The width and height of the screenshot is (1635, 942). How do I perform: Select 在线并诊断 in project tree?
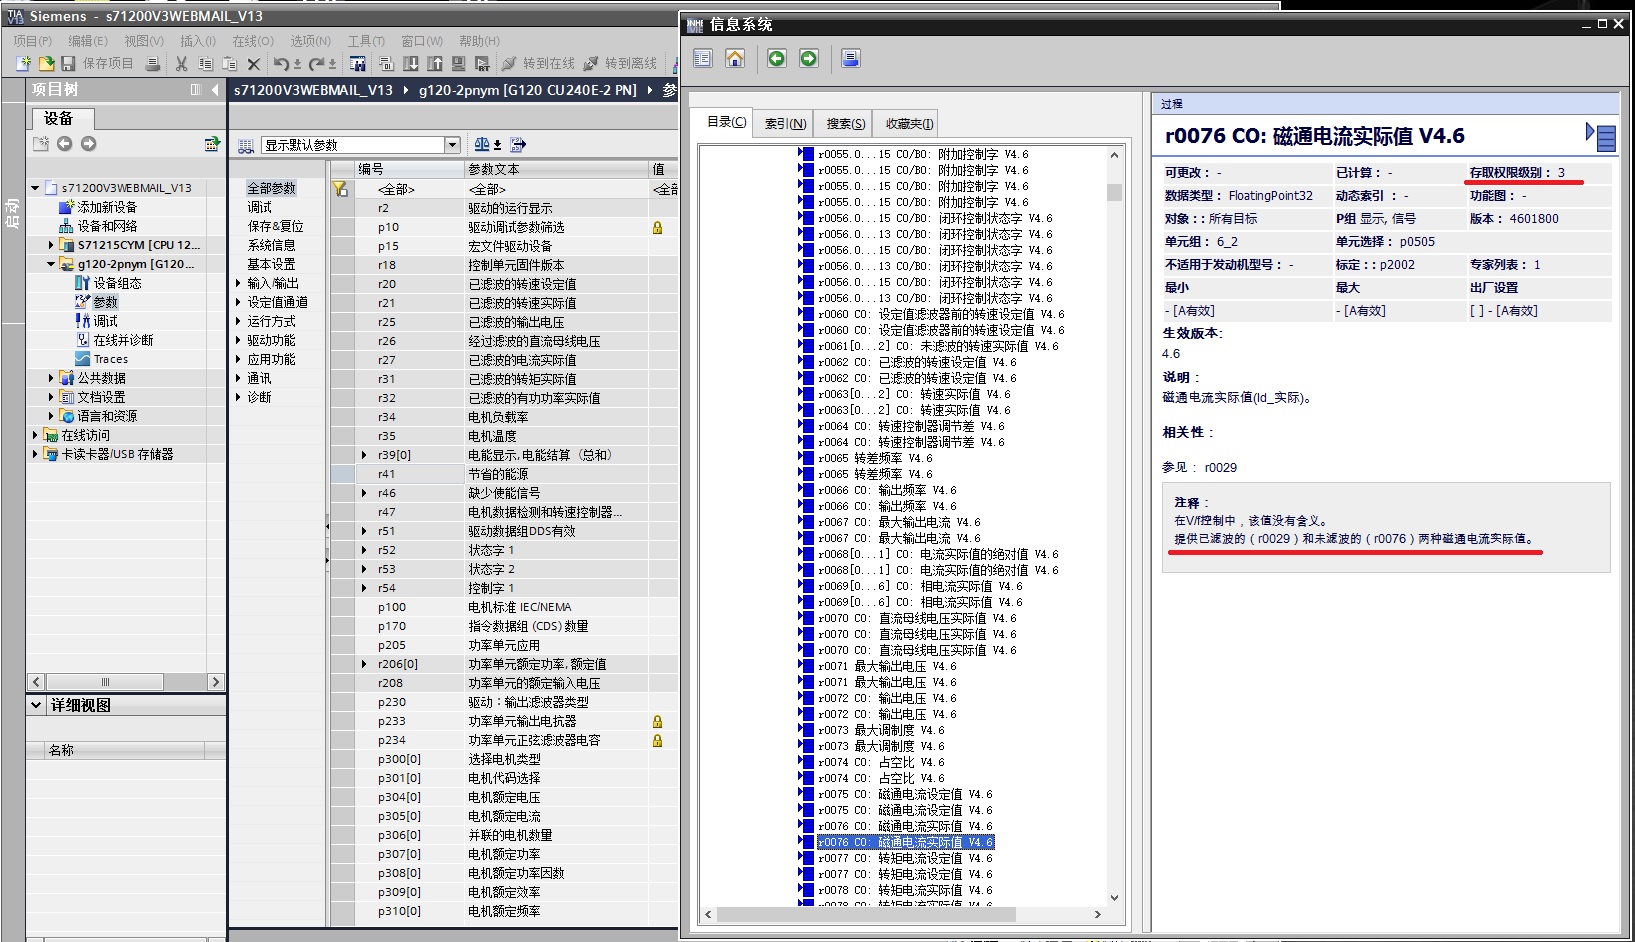[x=124, y=340]
